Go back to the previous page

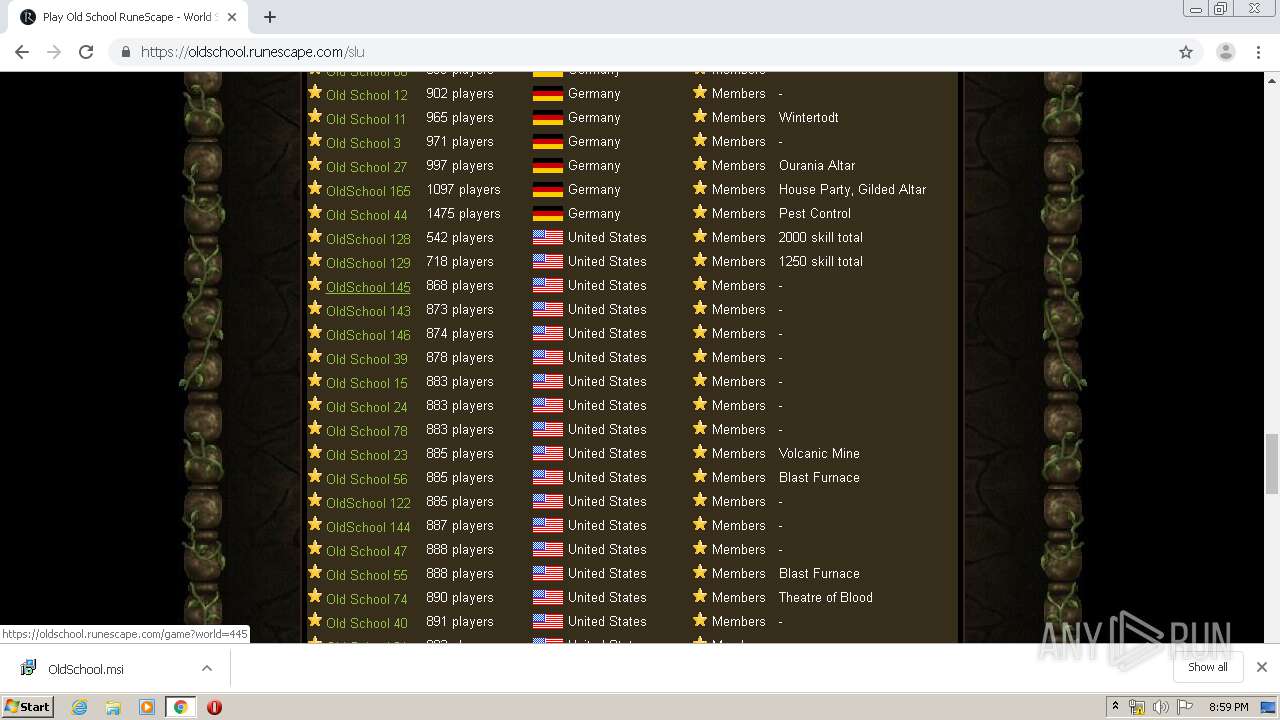[x=22, y=52]
